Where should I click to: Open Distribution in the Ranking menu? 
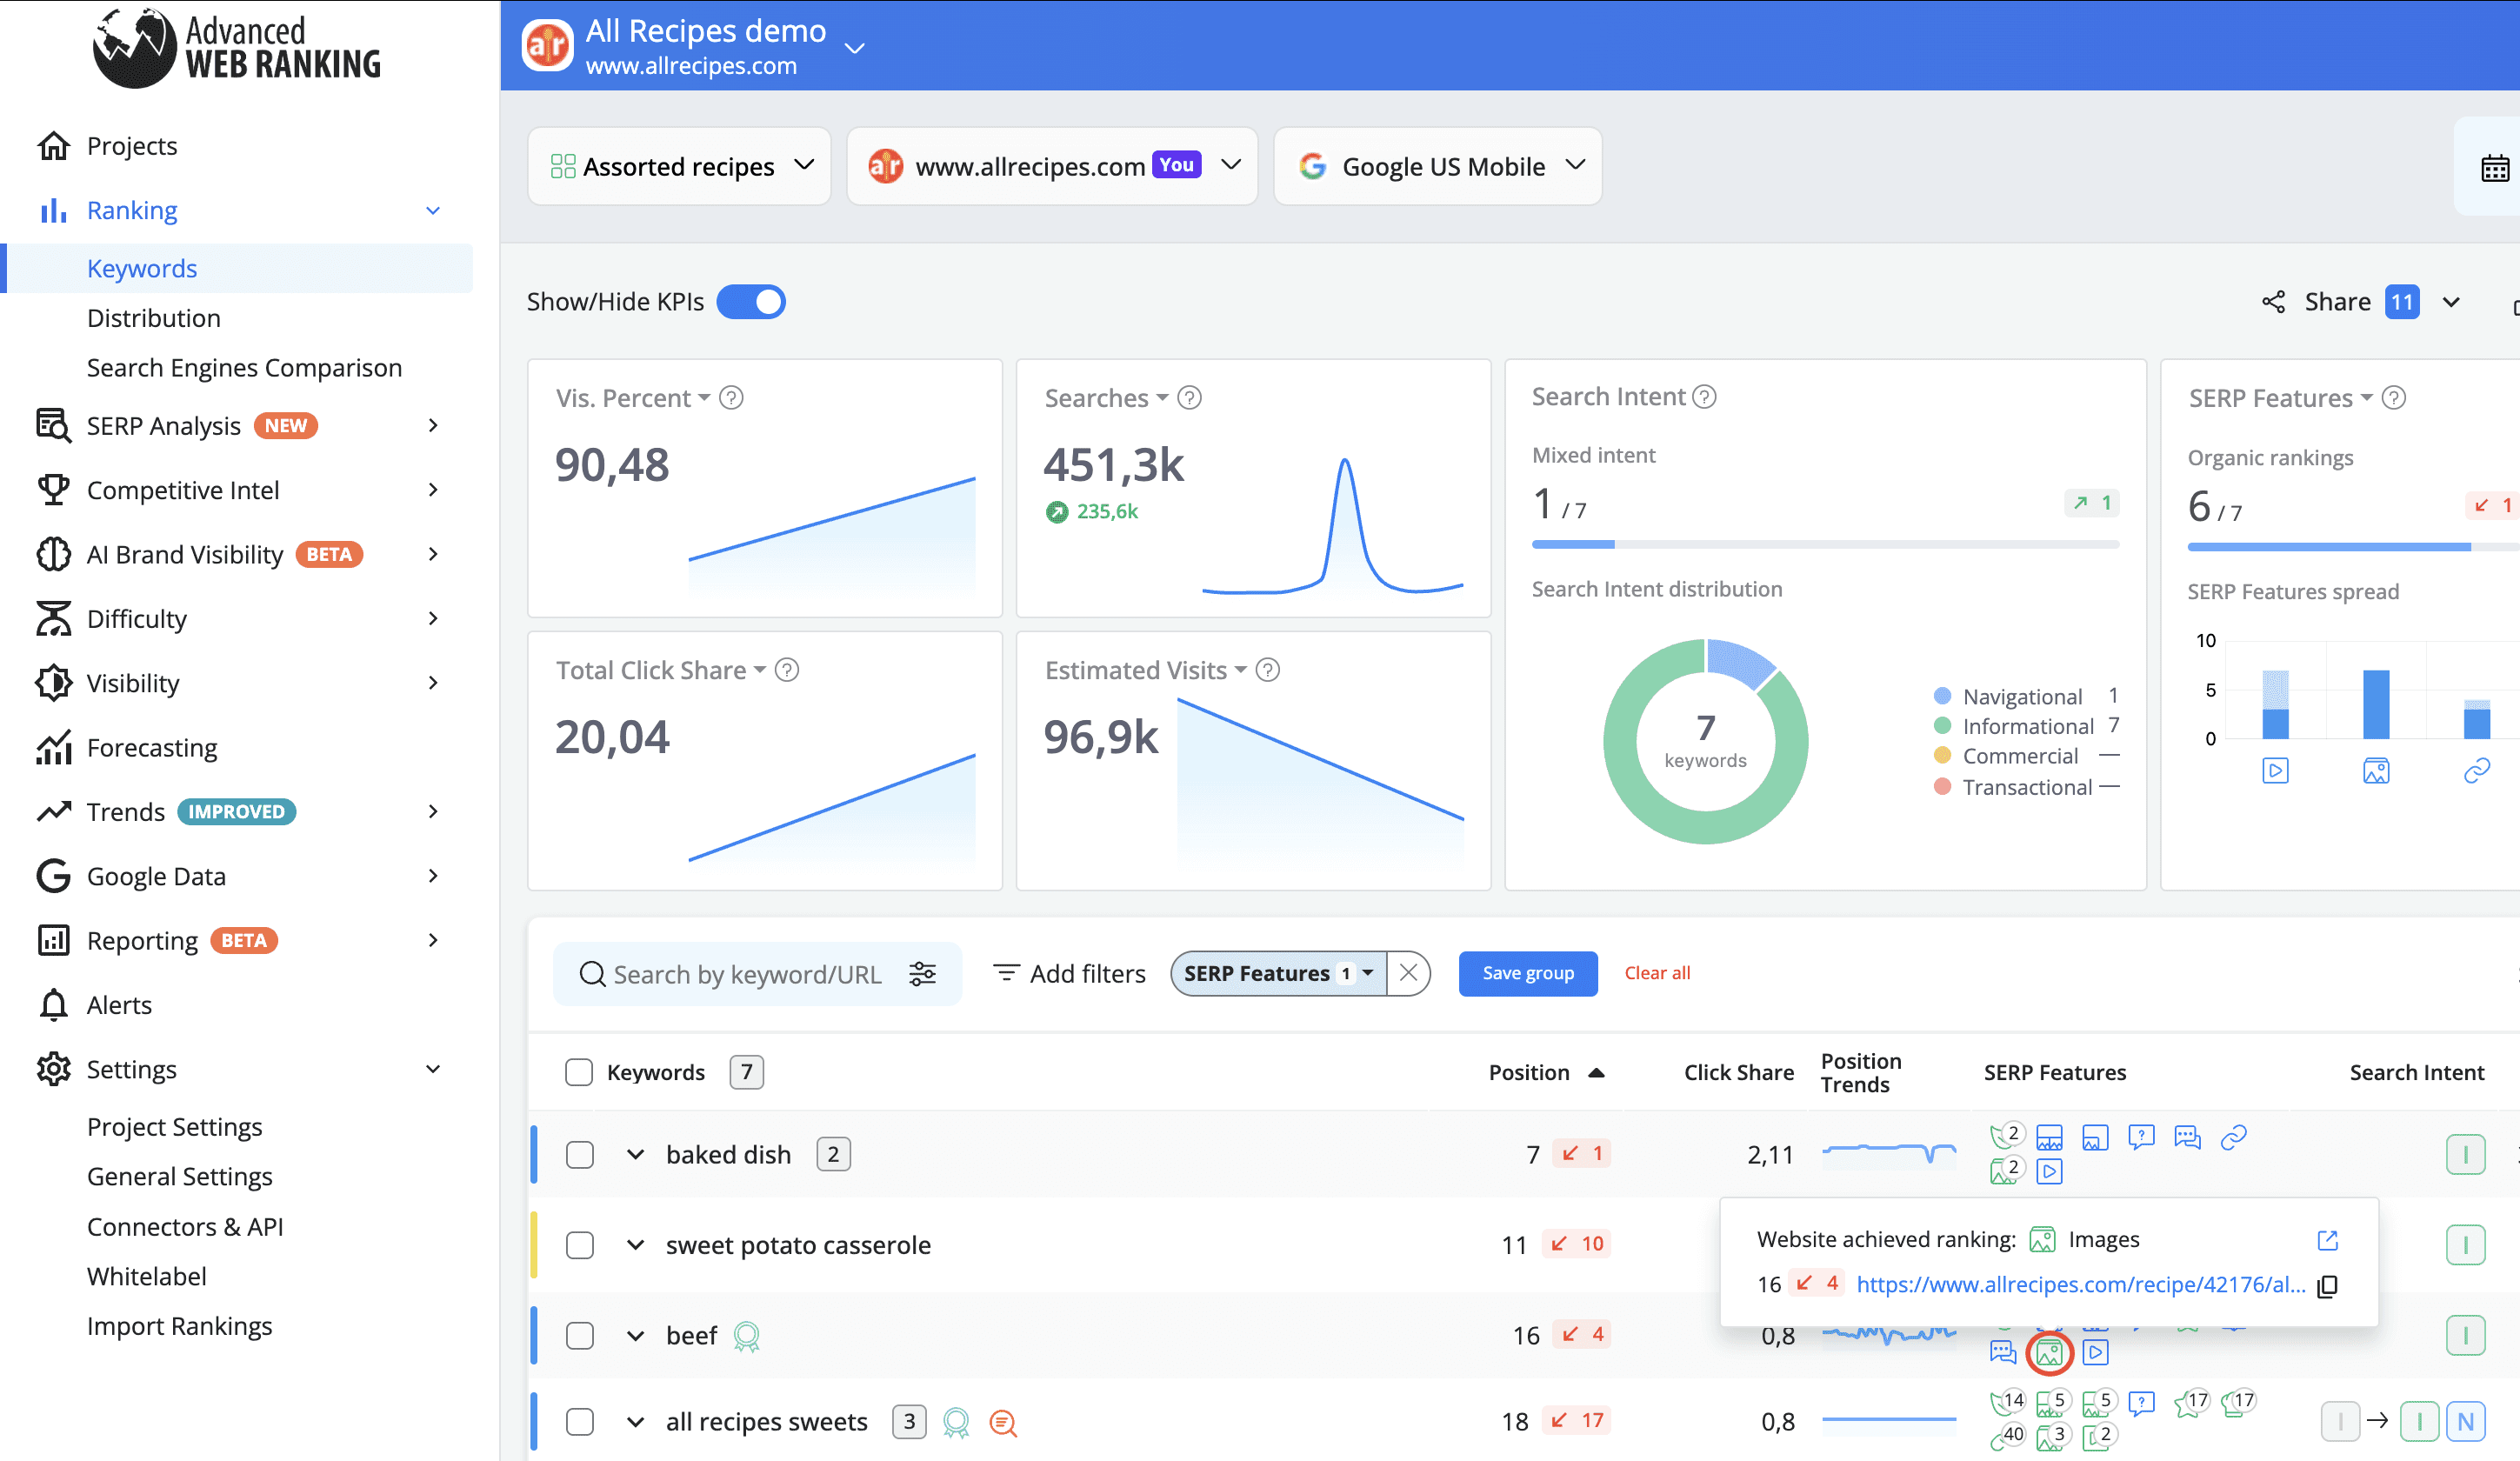(154, 318)
